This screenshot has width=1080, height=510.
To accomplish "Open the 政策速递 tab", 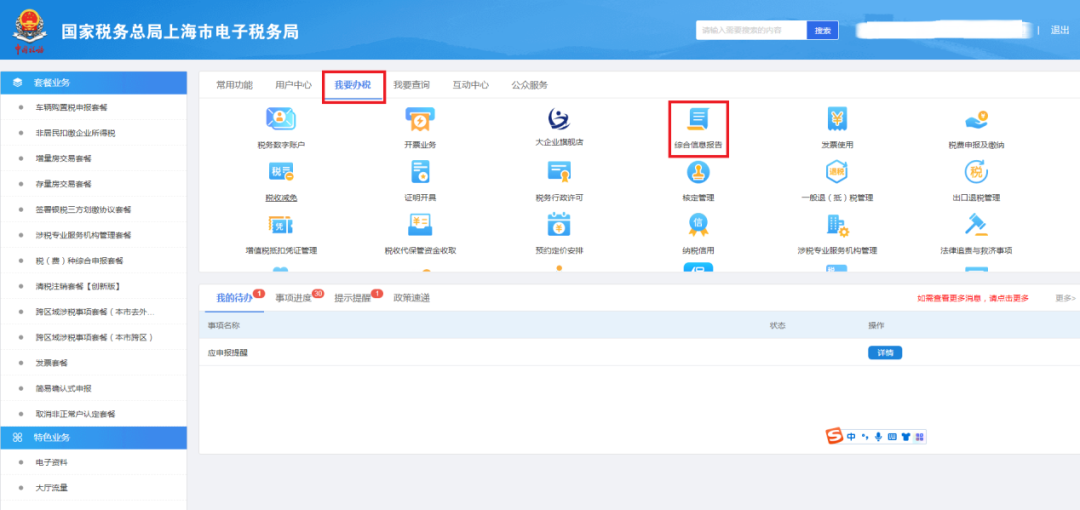I will click(411, 298).
